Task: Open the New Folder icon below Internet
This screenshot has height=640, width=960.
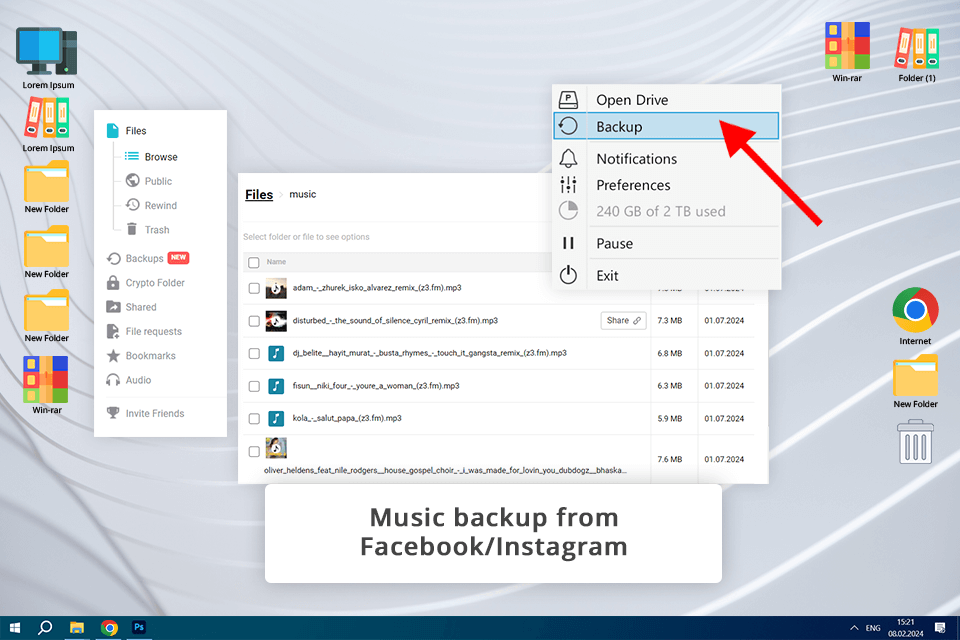Action: pyautogui.click(x=915, y=375)
